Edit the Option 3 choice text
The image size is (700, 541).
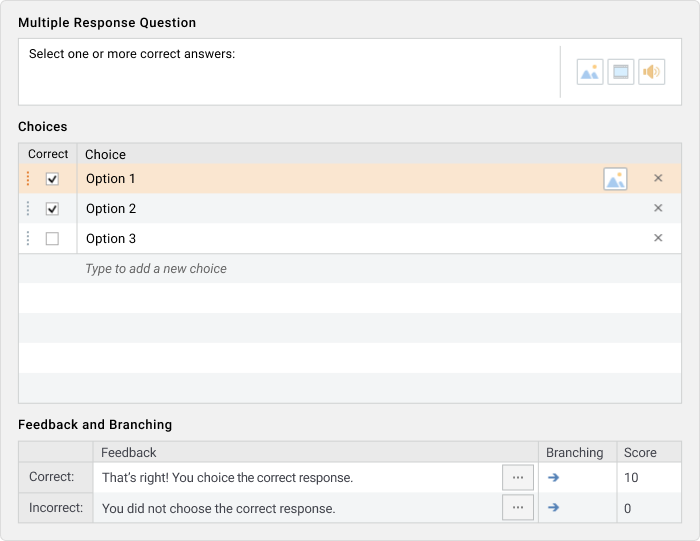[111, 238]
